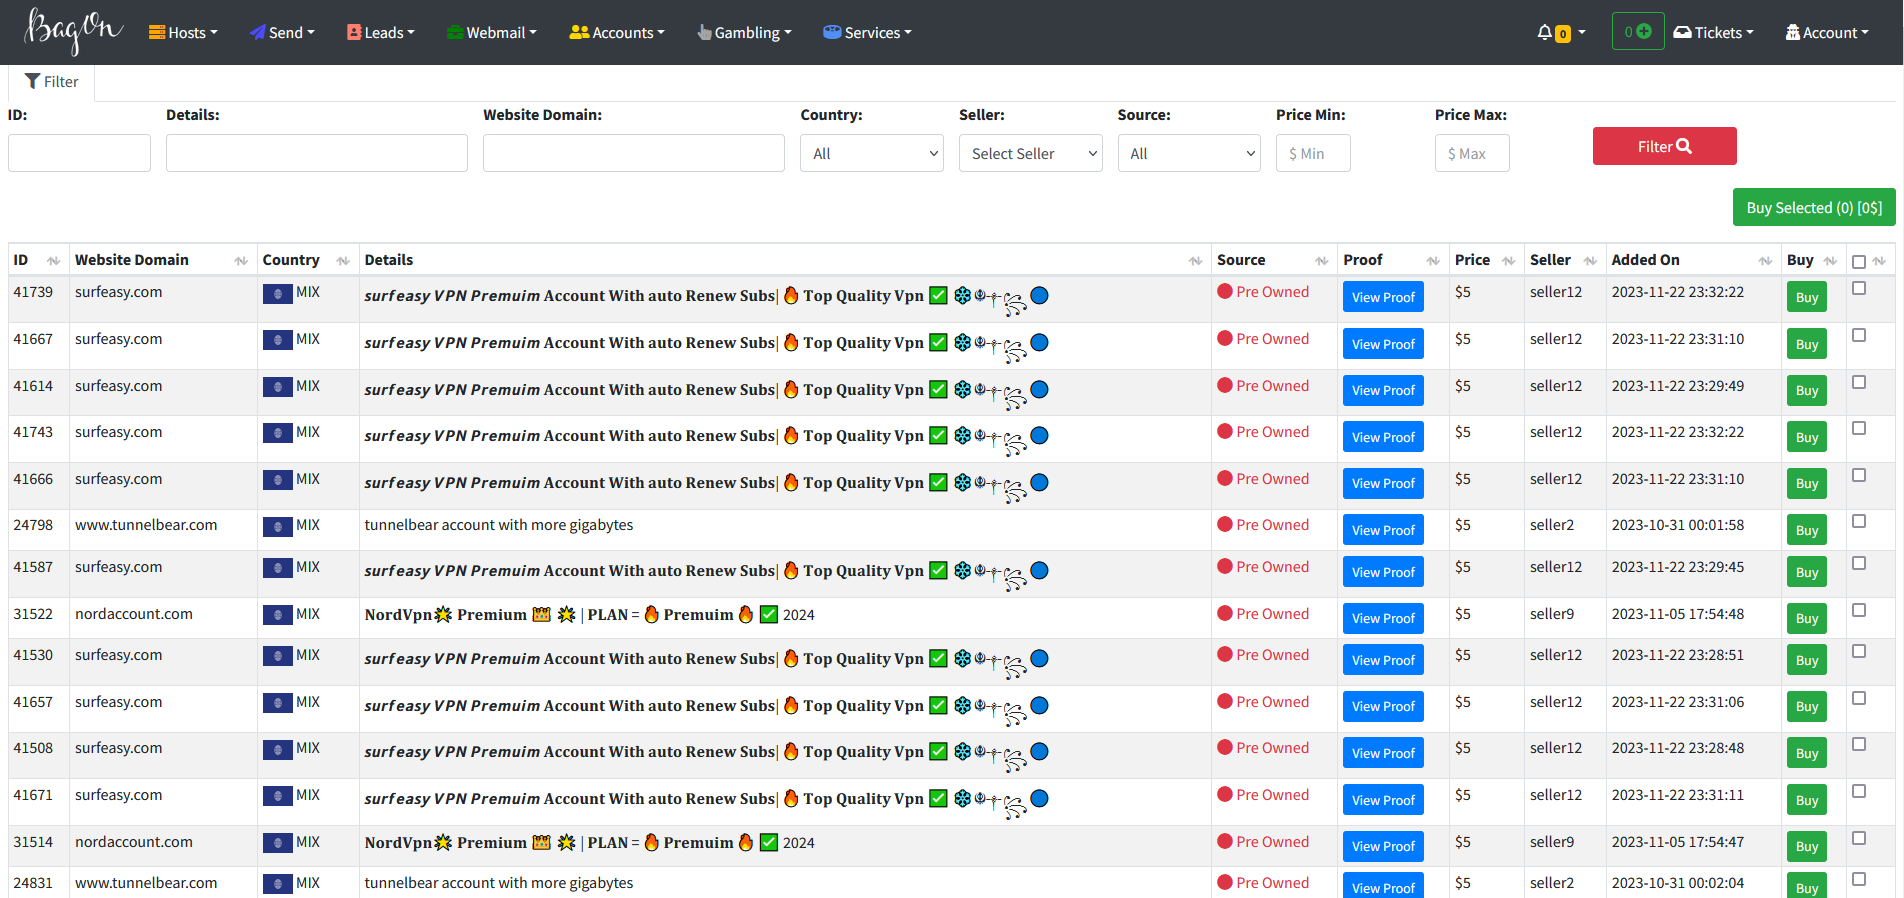Sort by Added On column arrows
The image size is (1904, 898).
click(x=1765, y=261)
